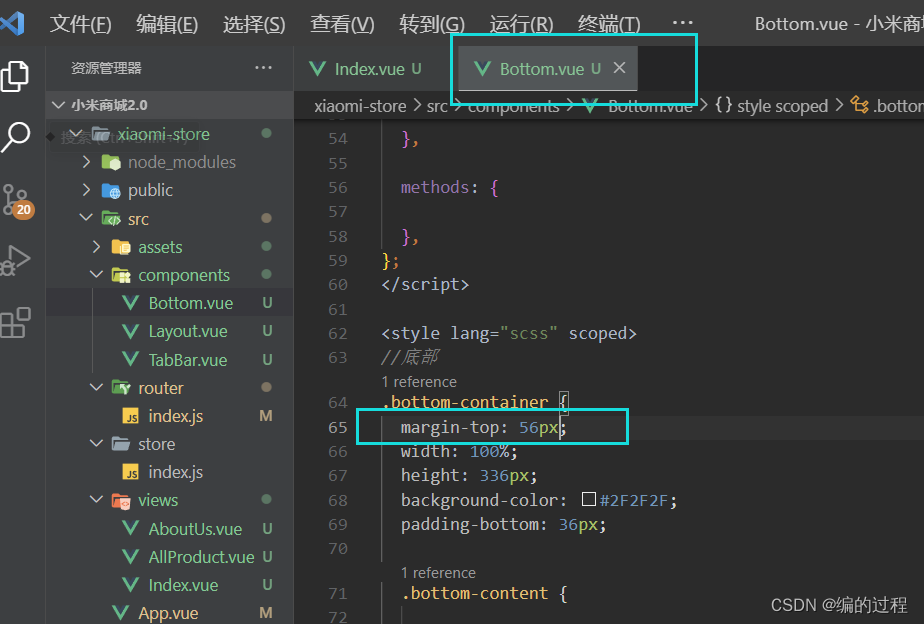Open the Explorer view in activity bar

point(15,76)
